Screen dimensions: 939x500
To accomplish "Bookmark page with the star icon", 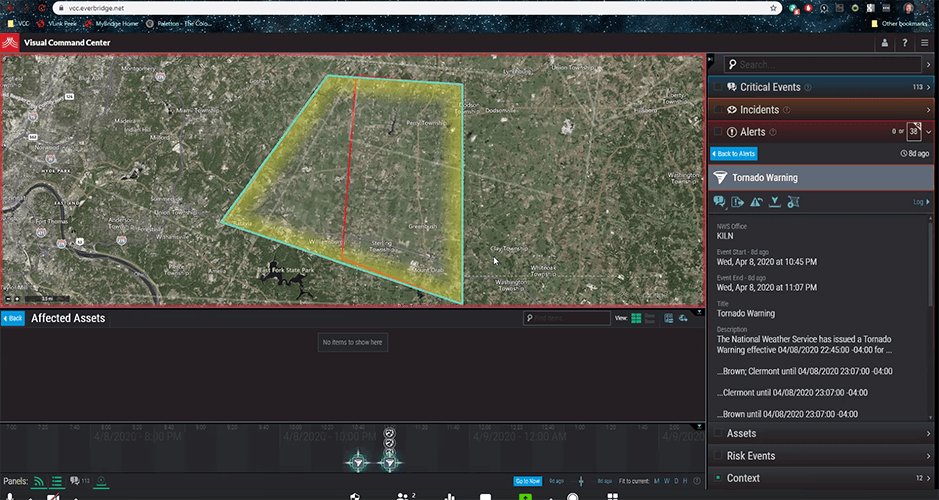I will pos(773,8).
